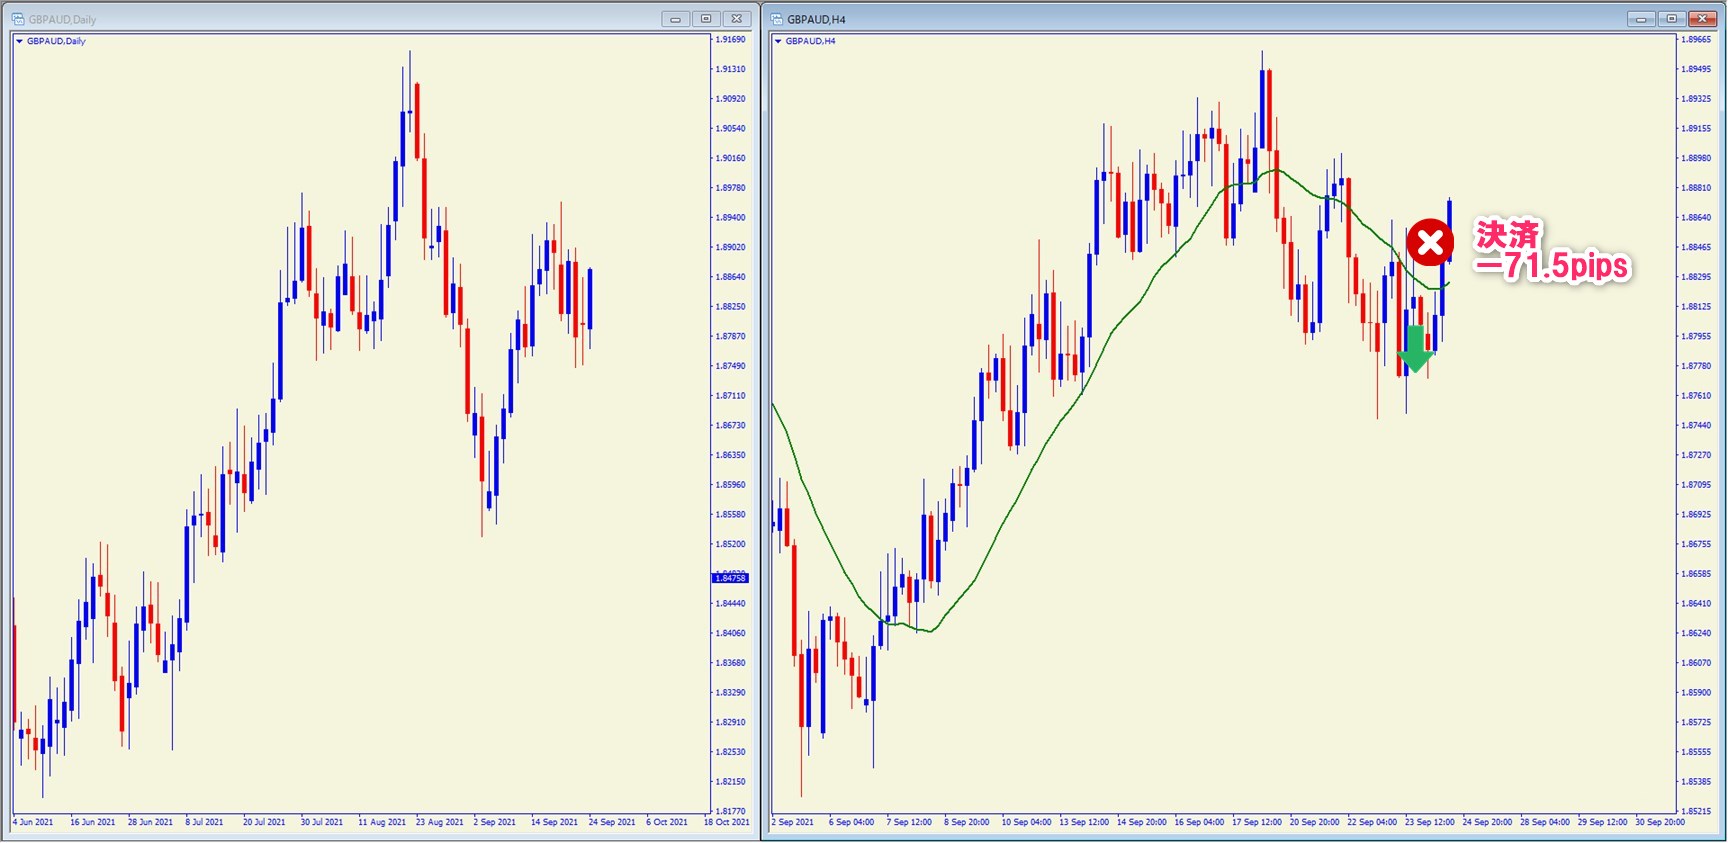Click price level 1.86410 on H4 axis
This screenshot has height=843, width=1728.
[x=1696, y=604]
